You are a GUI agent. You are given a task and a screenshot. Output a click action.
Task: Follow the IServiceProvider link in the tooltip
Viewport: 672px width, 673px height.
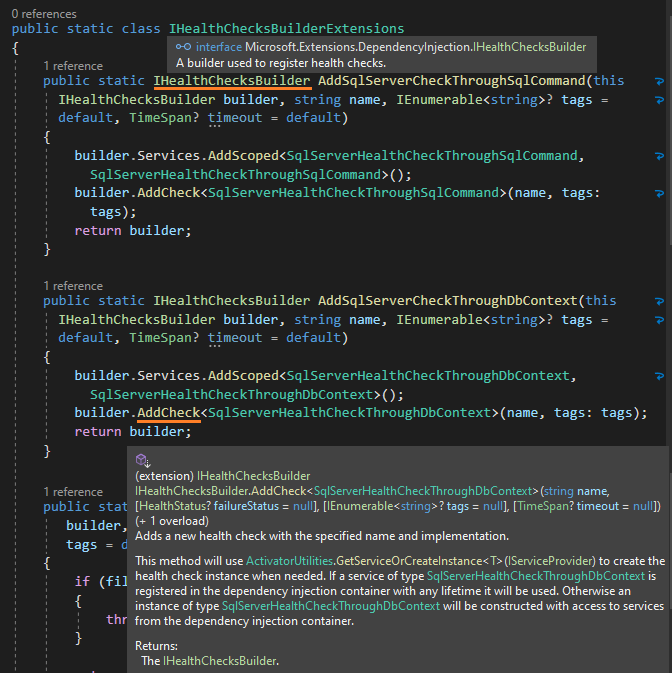[x=548, y=561]
